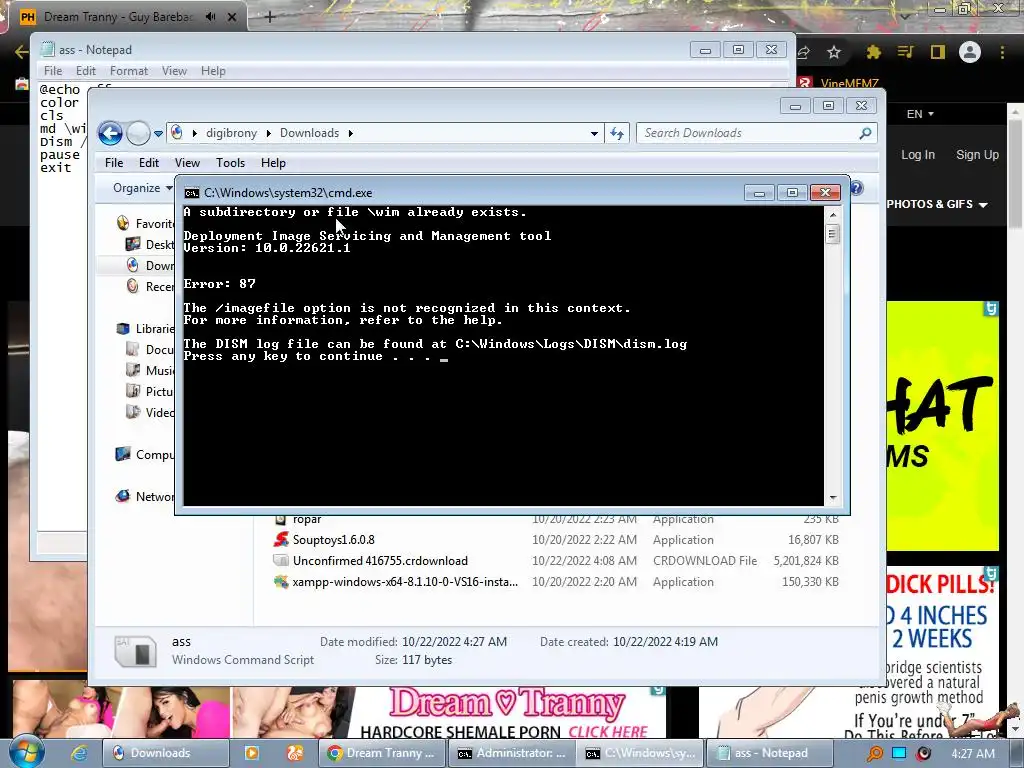The height and width of the screenshot is (768, 1024).
Task: Click the magnifier icon in Search Downloads
Action: click(x=865, y=133)
